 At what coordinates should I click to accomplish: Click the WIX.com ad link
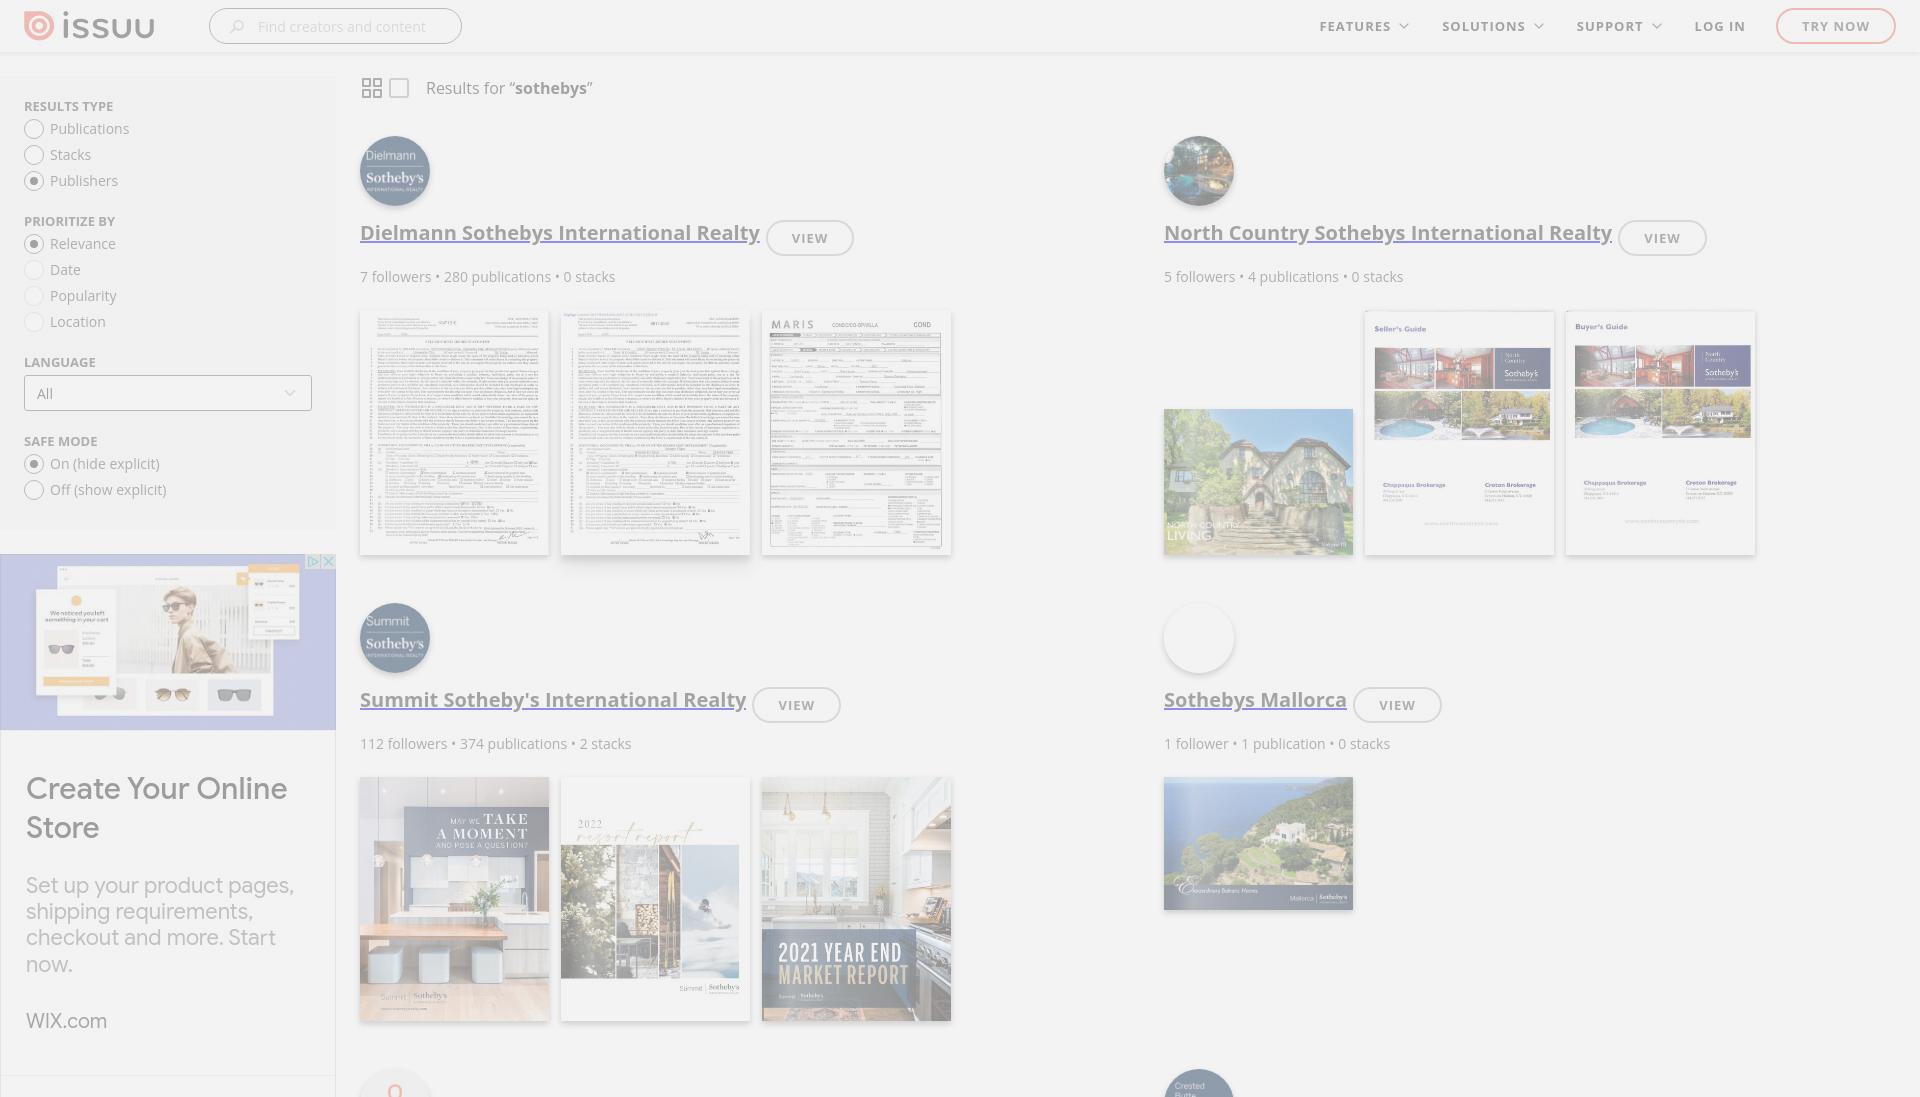(x=66, y=1021)
